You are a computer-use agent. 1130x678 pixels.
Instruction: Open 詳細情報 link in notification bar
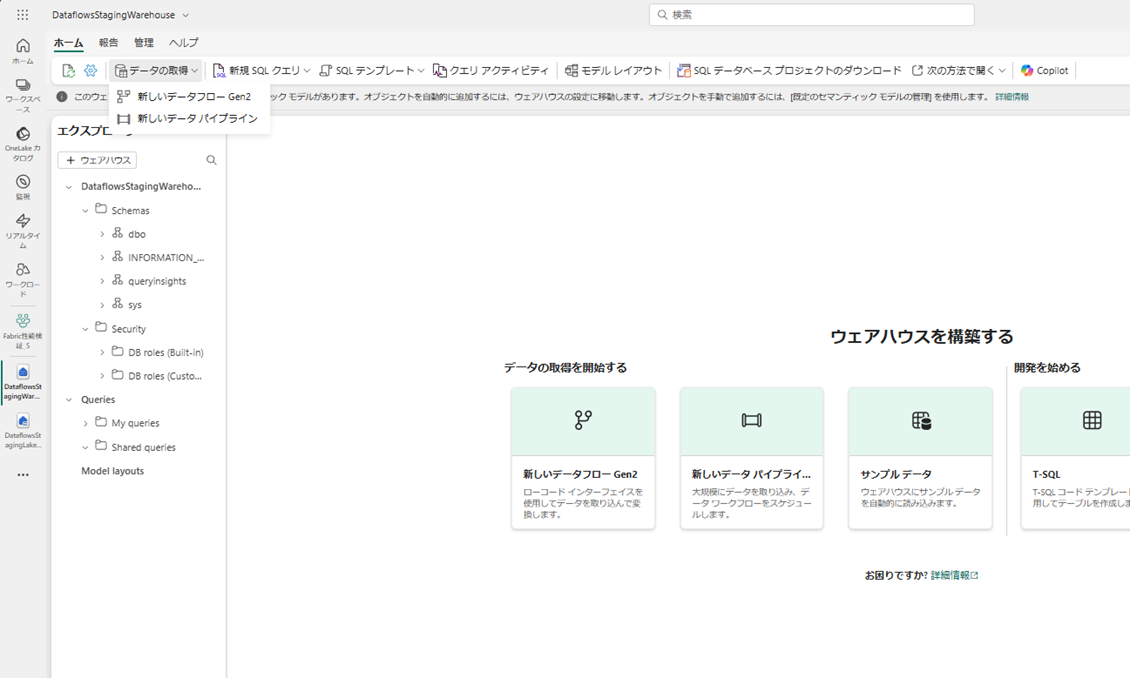point(1012,97)
